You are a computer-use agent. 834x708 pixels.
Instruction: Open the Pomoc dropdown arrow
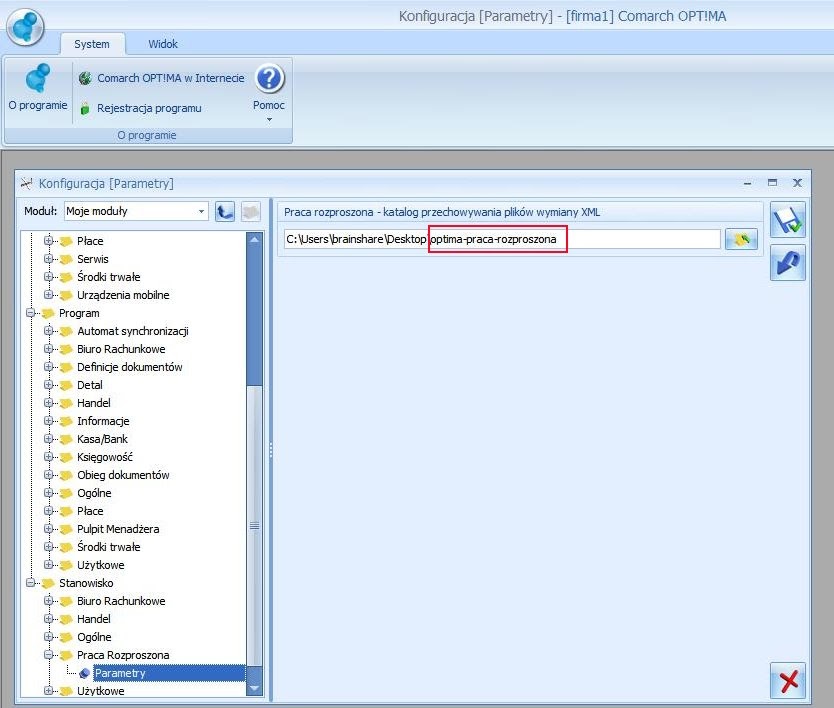(x=269, y=120)
